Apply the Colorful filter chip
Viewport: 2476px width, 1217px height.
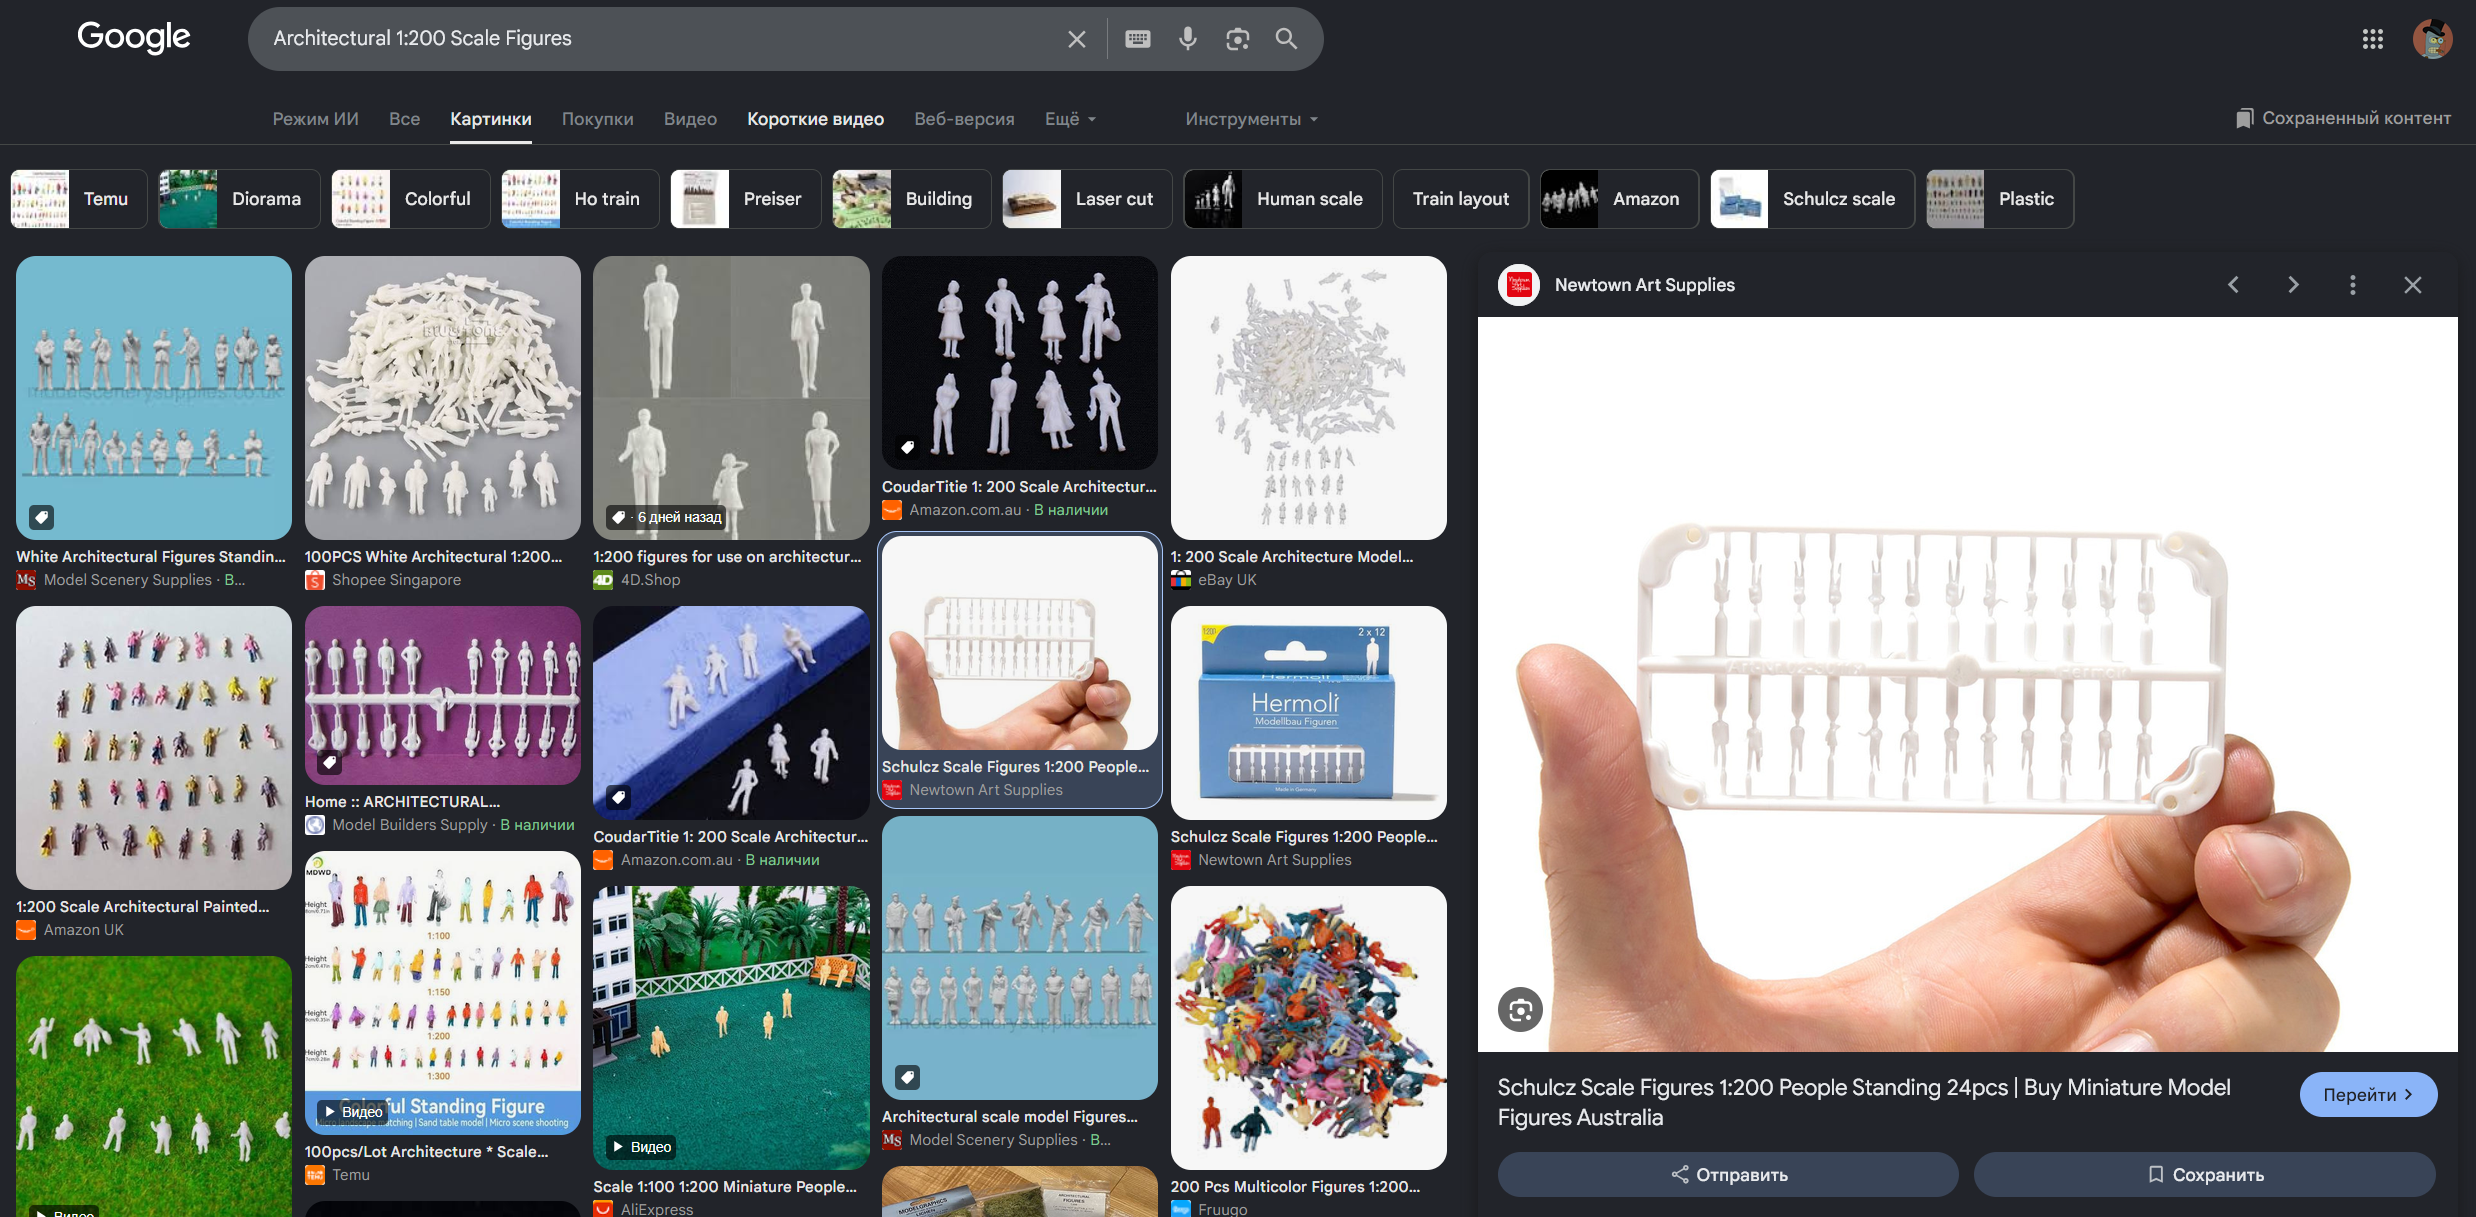[411, 199]
